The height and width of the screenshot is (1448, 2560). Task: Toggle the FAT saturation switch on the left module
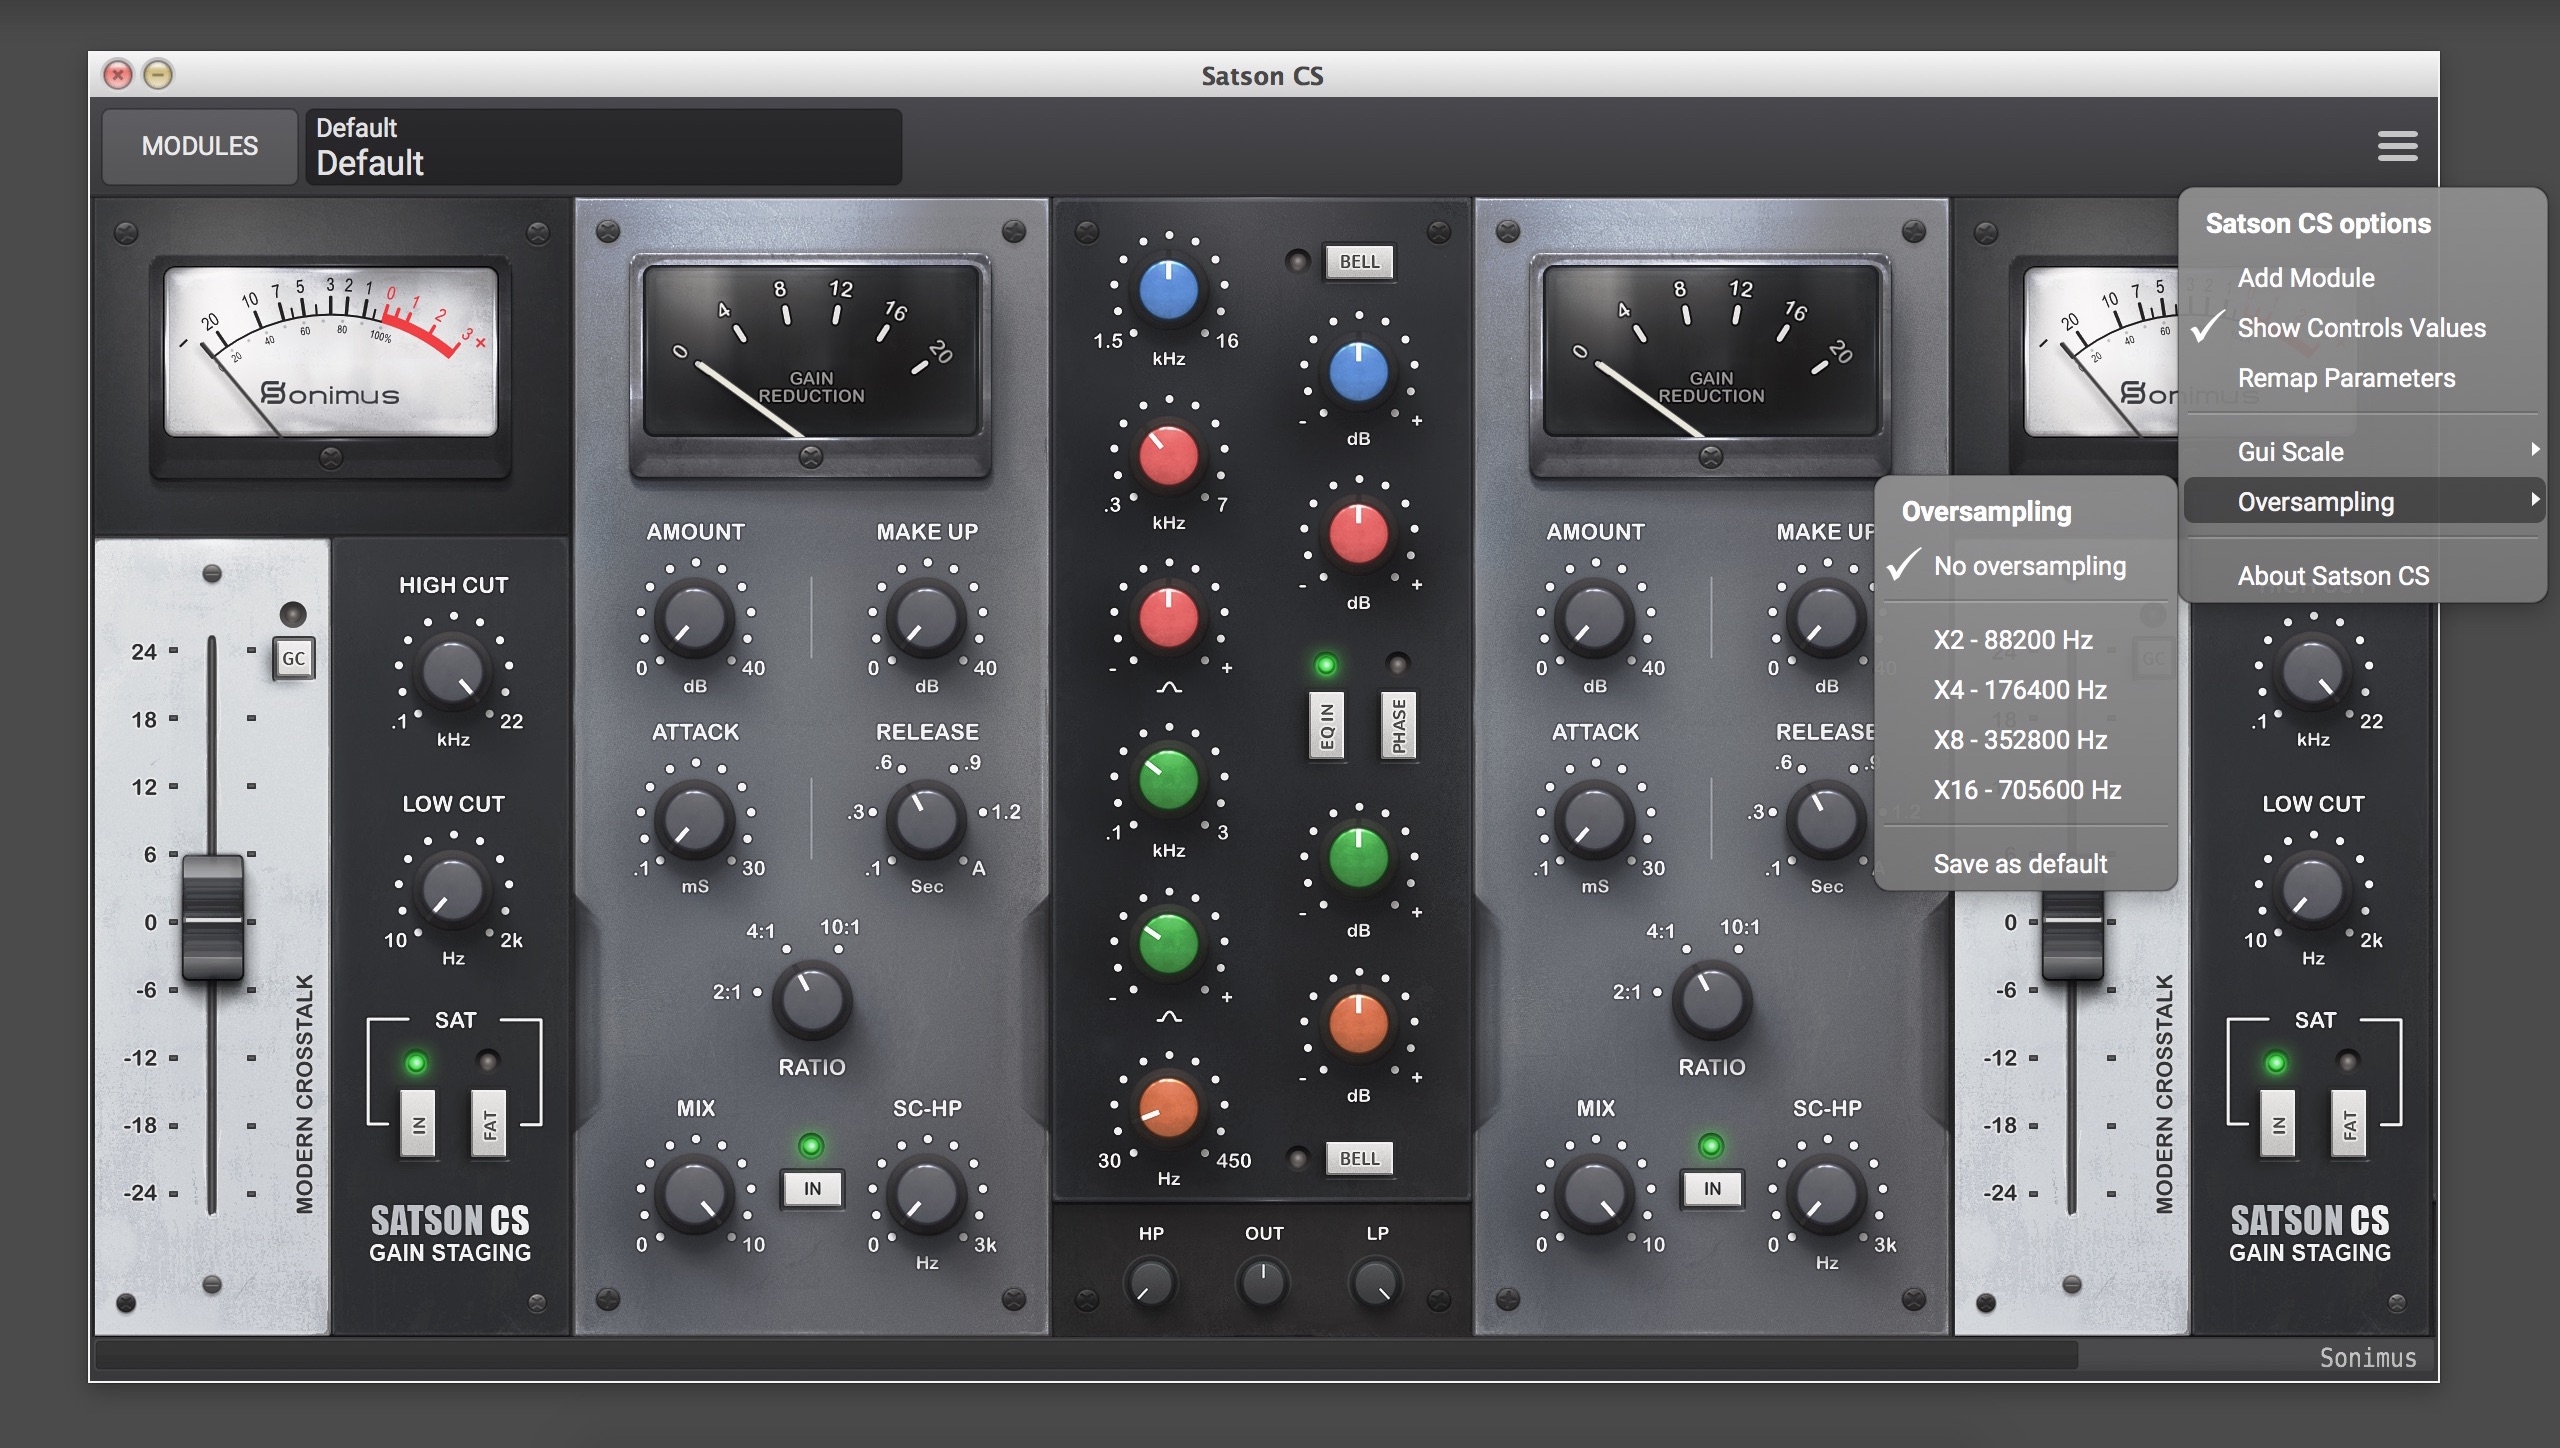click(x=489, y=1124)
